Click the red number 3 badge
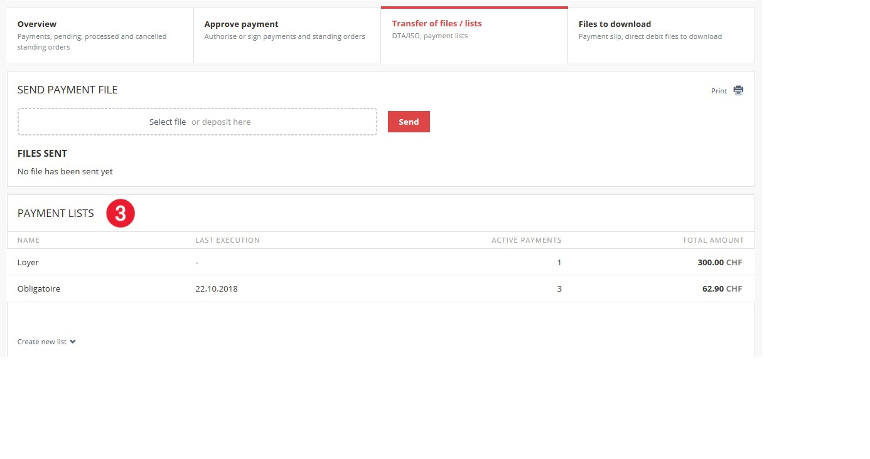 pyautogui.click(x=120, y=213)
